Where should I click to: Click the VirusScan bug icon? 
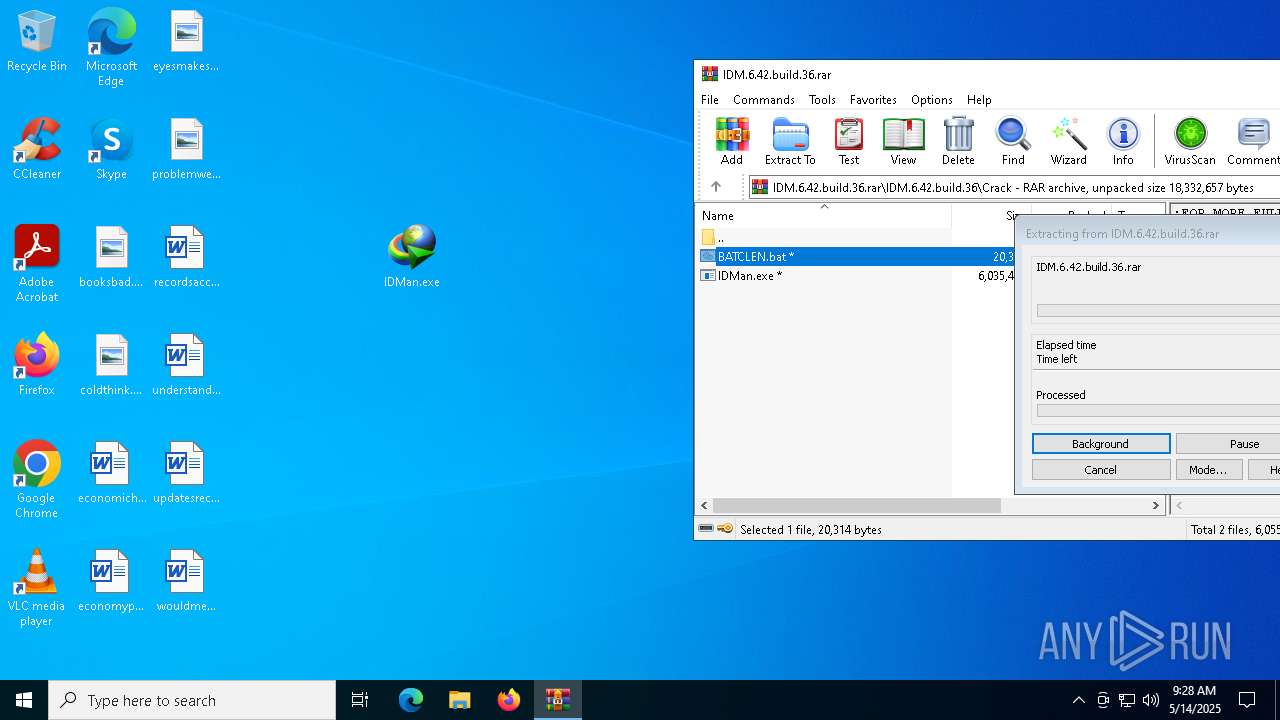pos(1190,141)
